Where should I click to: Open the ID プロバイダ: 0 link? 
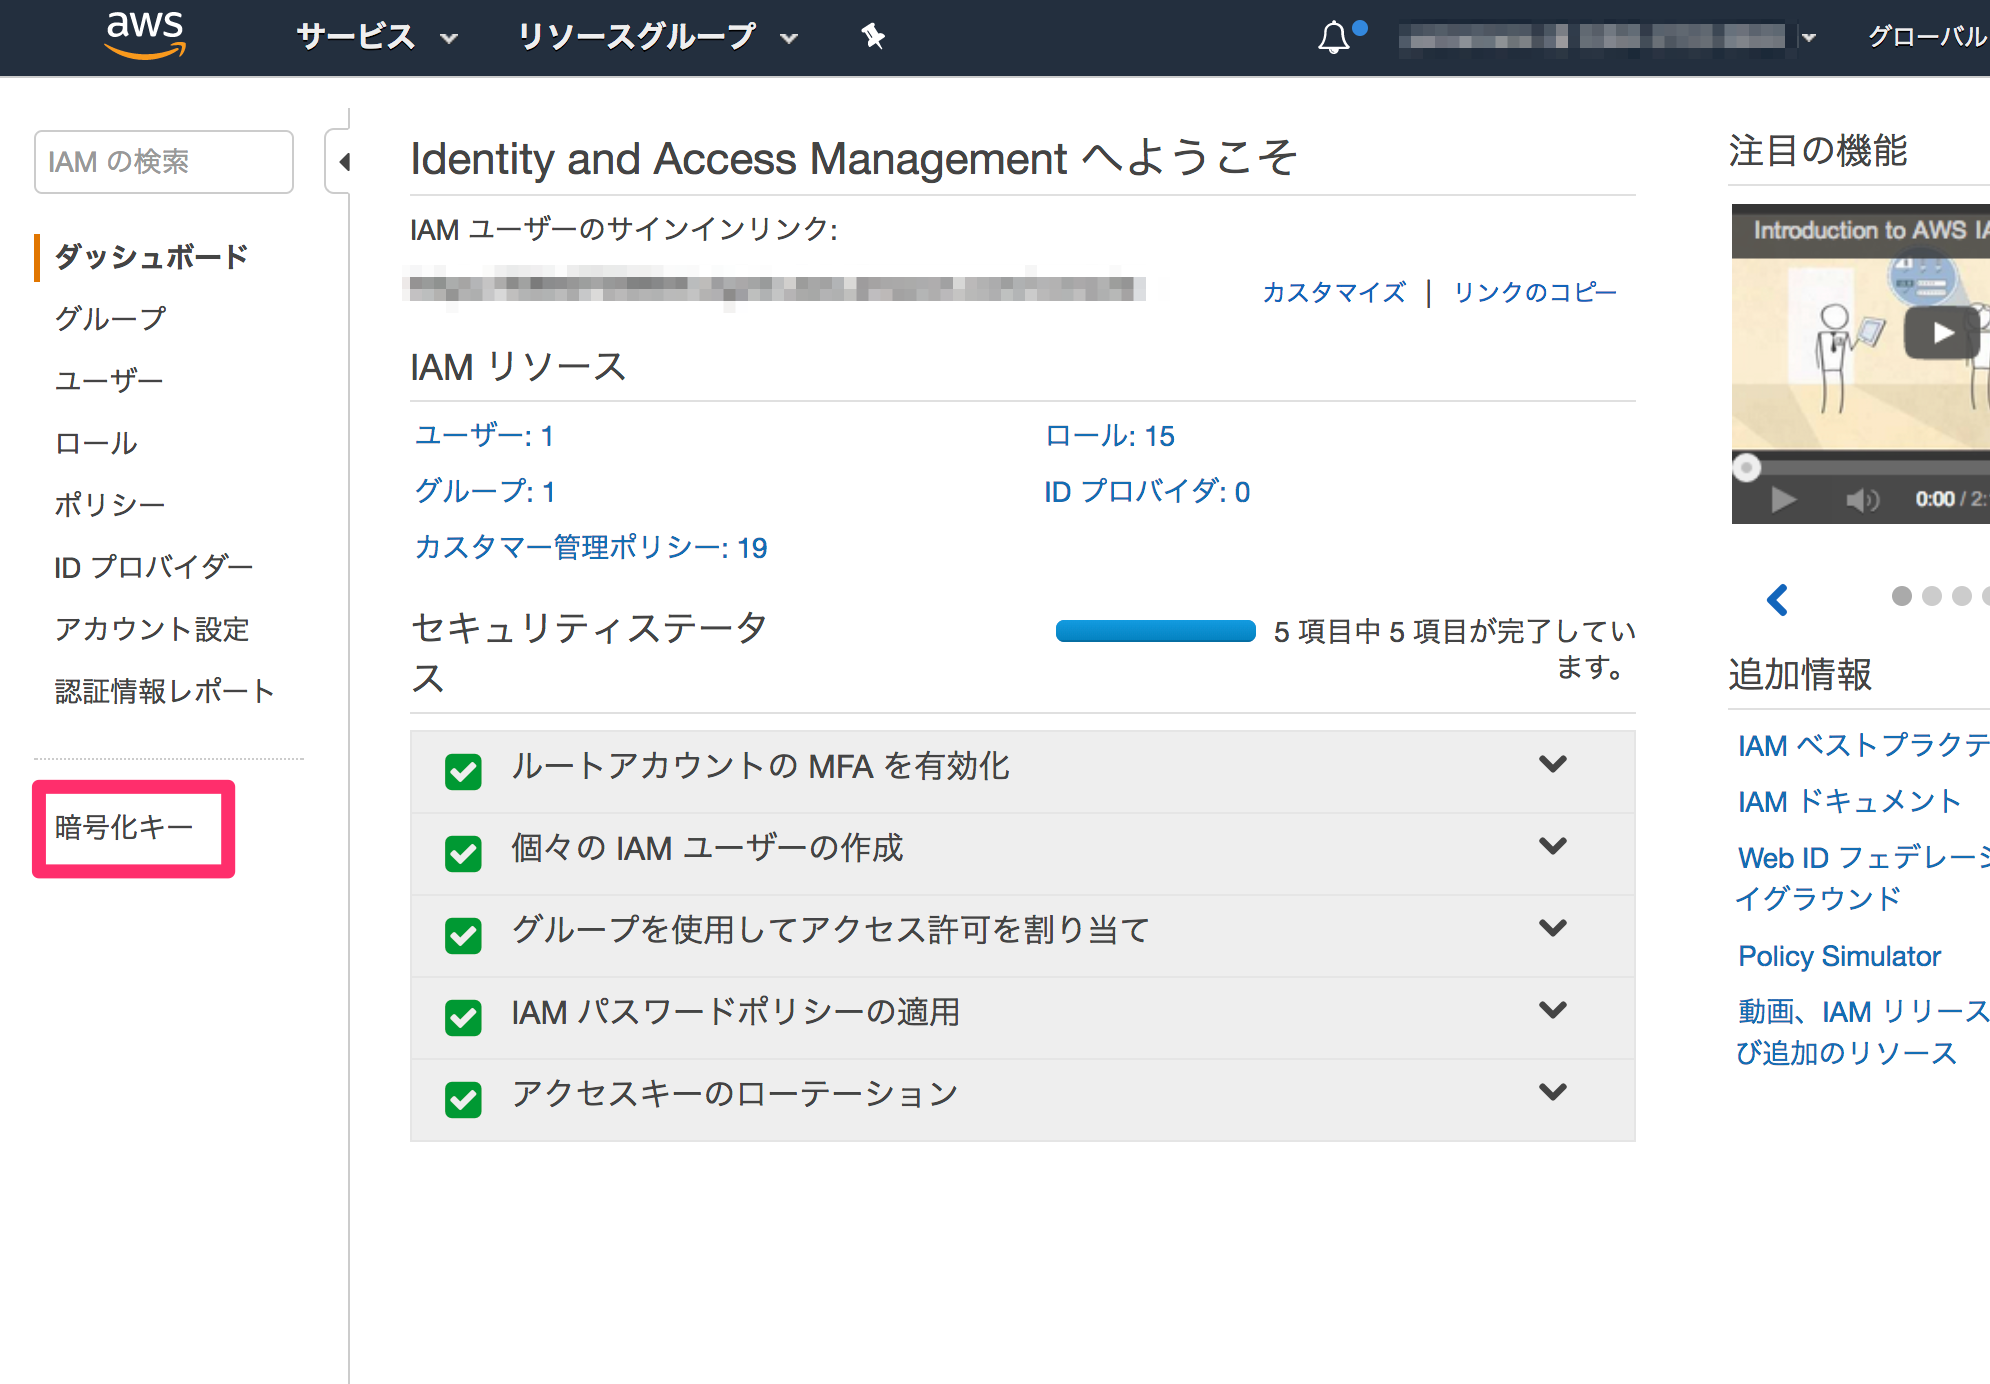click(1147, 491)
